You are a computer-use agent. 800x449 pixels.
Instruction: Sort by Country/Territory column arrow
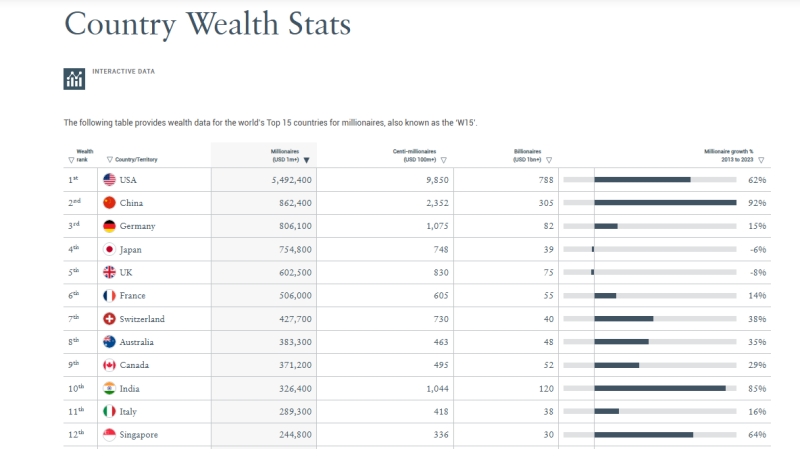pos(109,160)
